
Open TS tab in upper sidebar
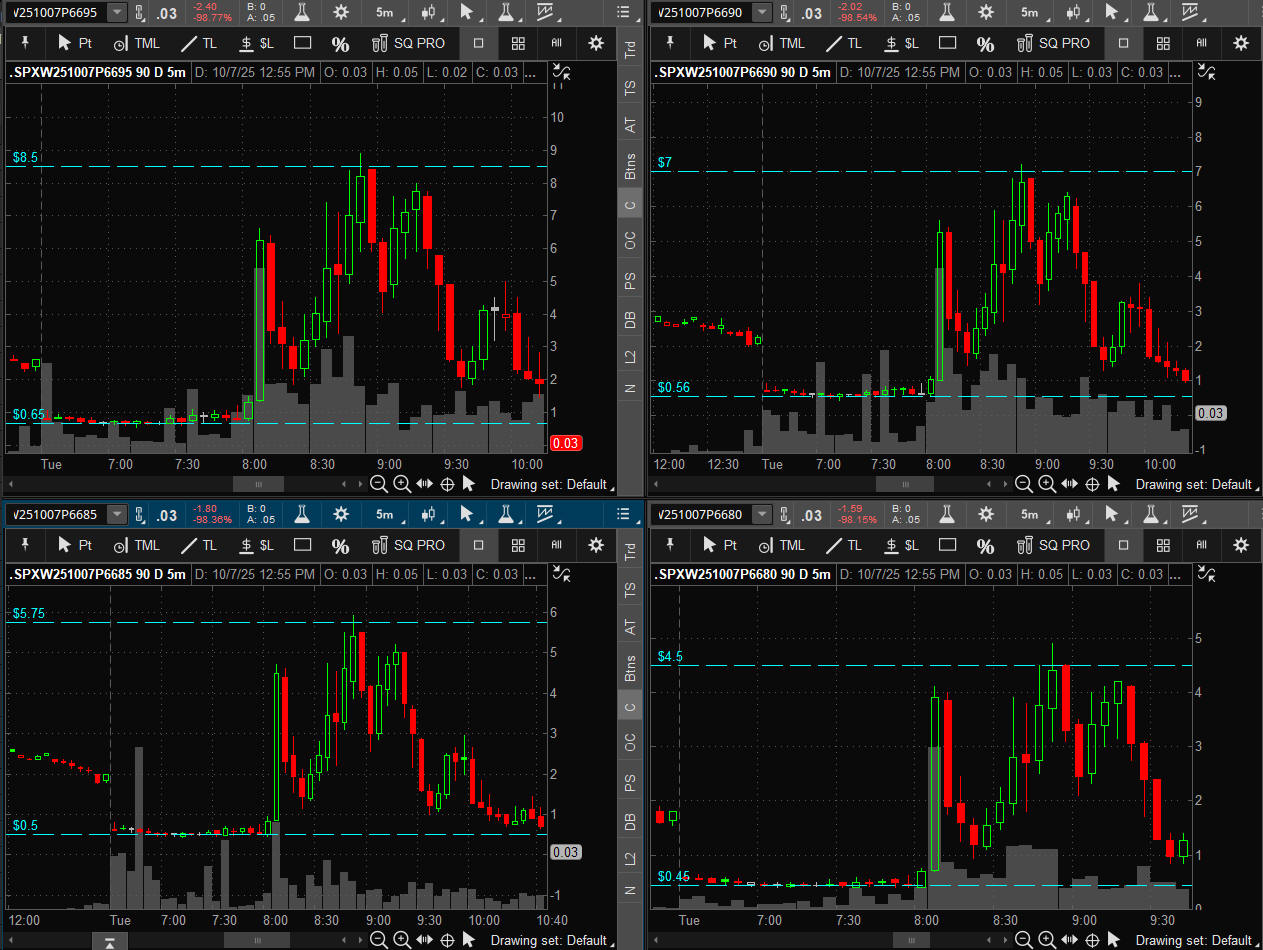point(630,86)
